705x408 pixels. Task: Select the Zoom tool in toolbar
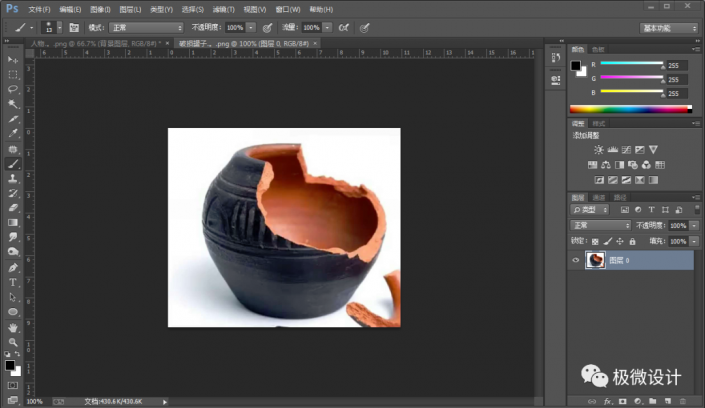click(x=13, y=342)
